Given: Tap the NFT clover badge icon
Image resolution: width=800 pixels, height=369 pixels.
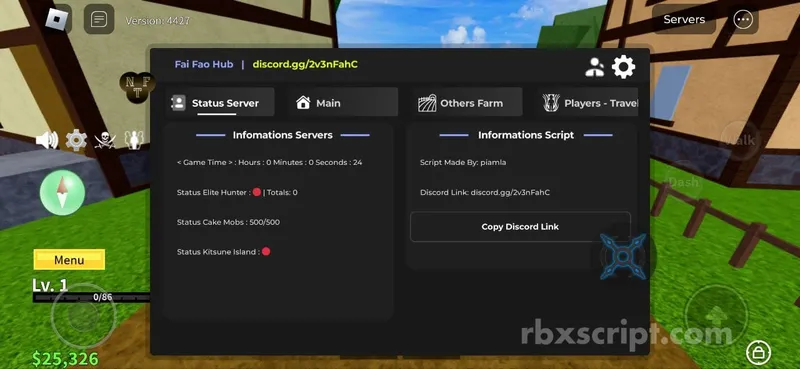Looking at the screenshot, I should click(x=136, y=87).
